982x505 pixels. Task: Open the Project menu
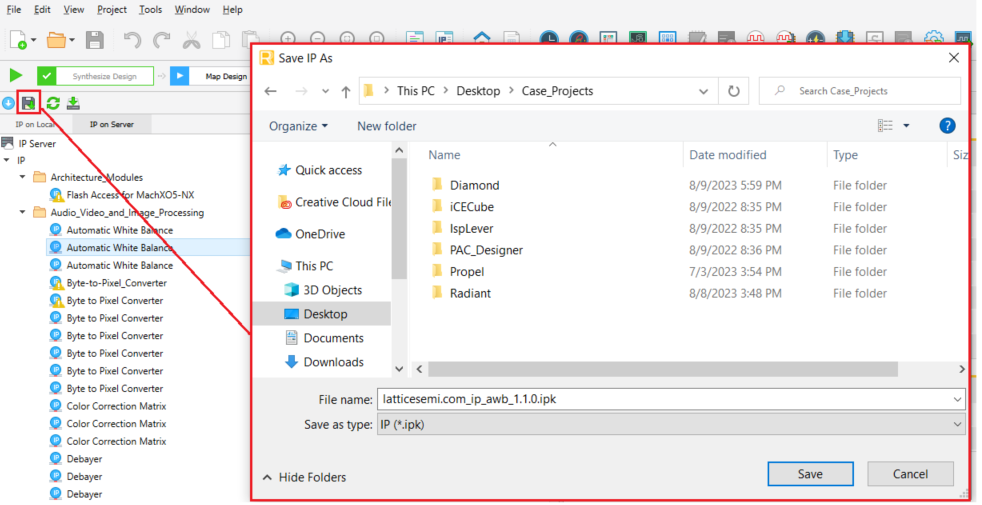tap(111, 9)
